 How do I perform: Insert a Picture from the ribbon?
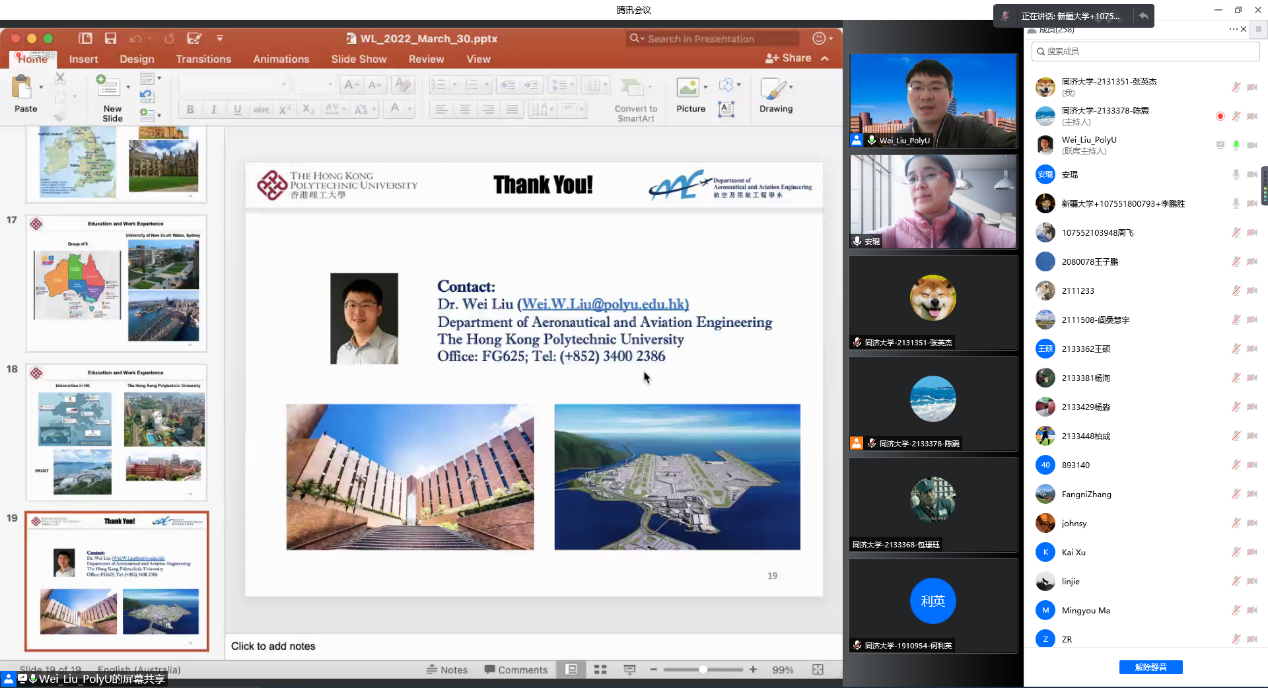point(690,89)
